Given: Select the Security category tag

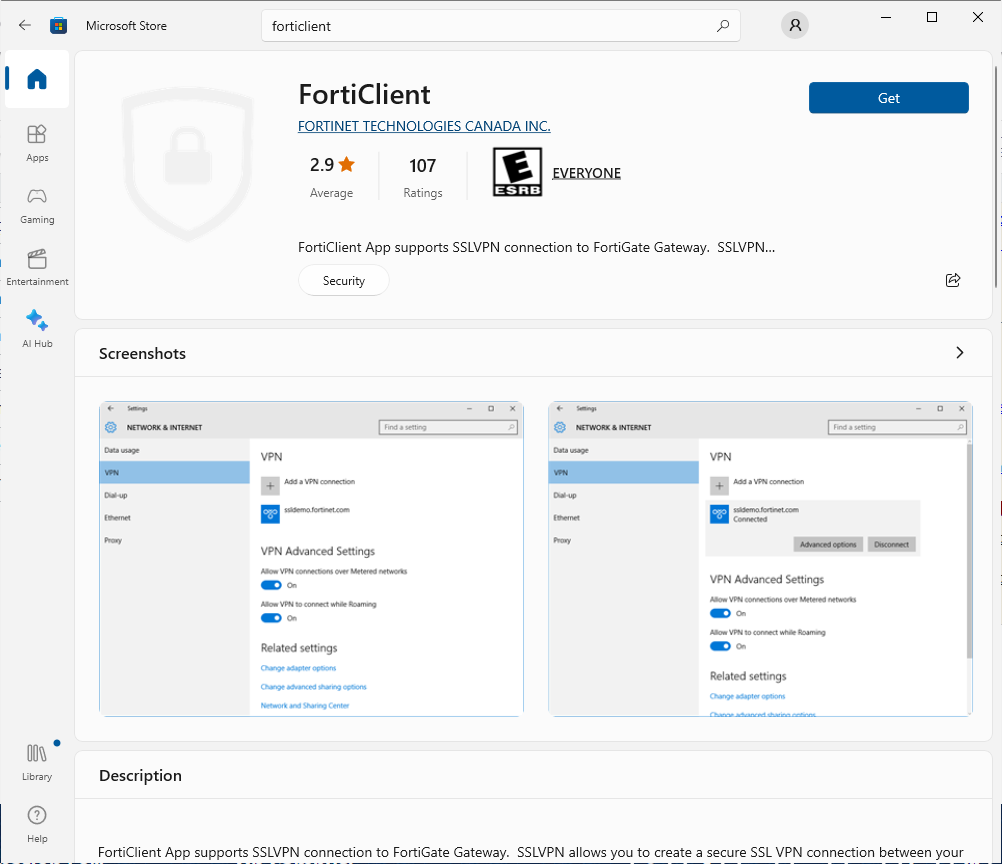Looking at the screenshot, I should (x=344, y=281).
